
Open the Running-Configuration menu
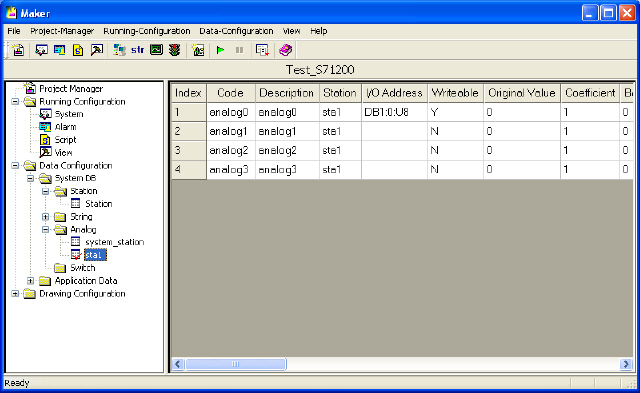[147, 31]
